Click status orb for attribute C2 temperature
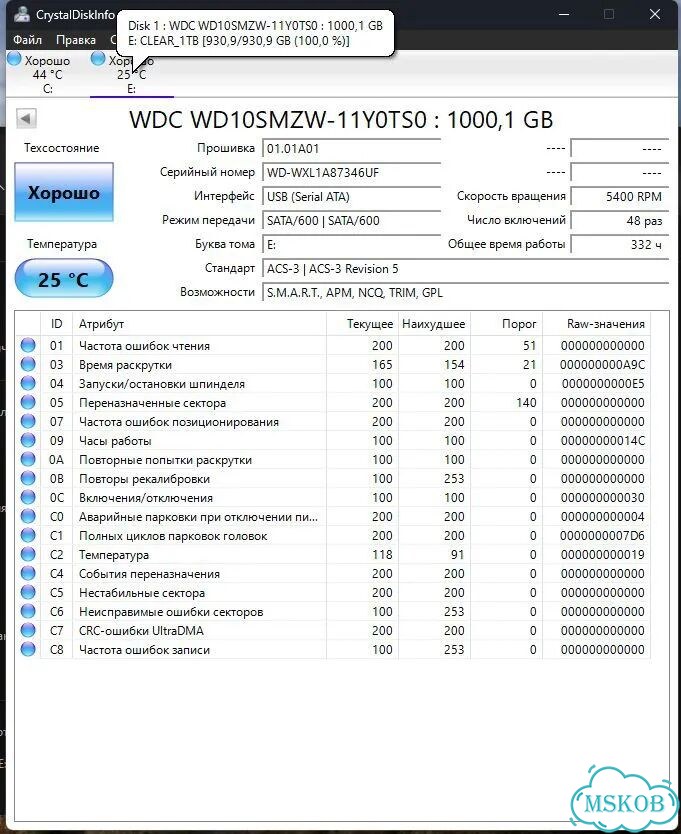Screen dimensions: 681x834 (x=28, y=554)
